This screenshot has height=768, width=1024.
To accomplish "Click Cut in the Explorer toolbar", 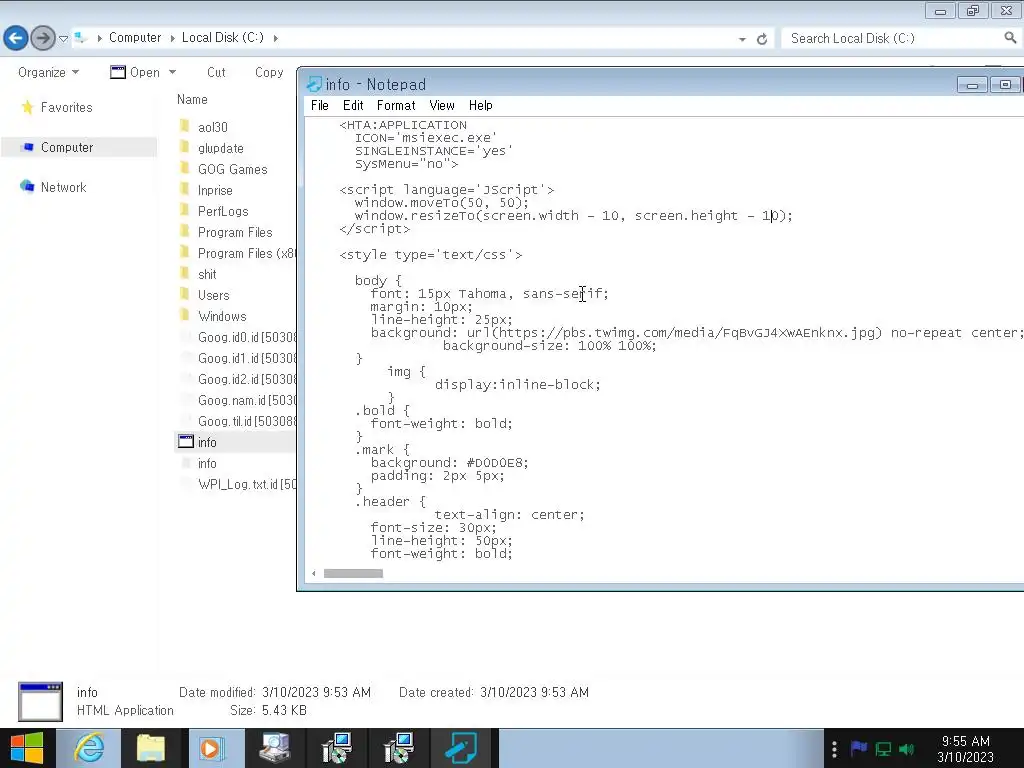I will (x=216, y=72).
